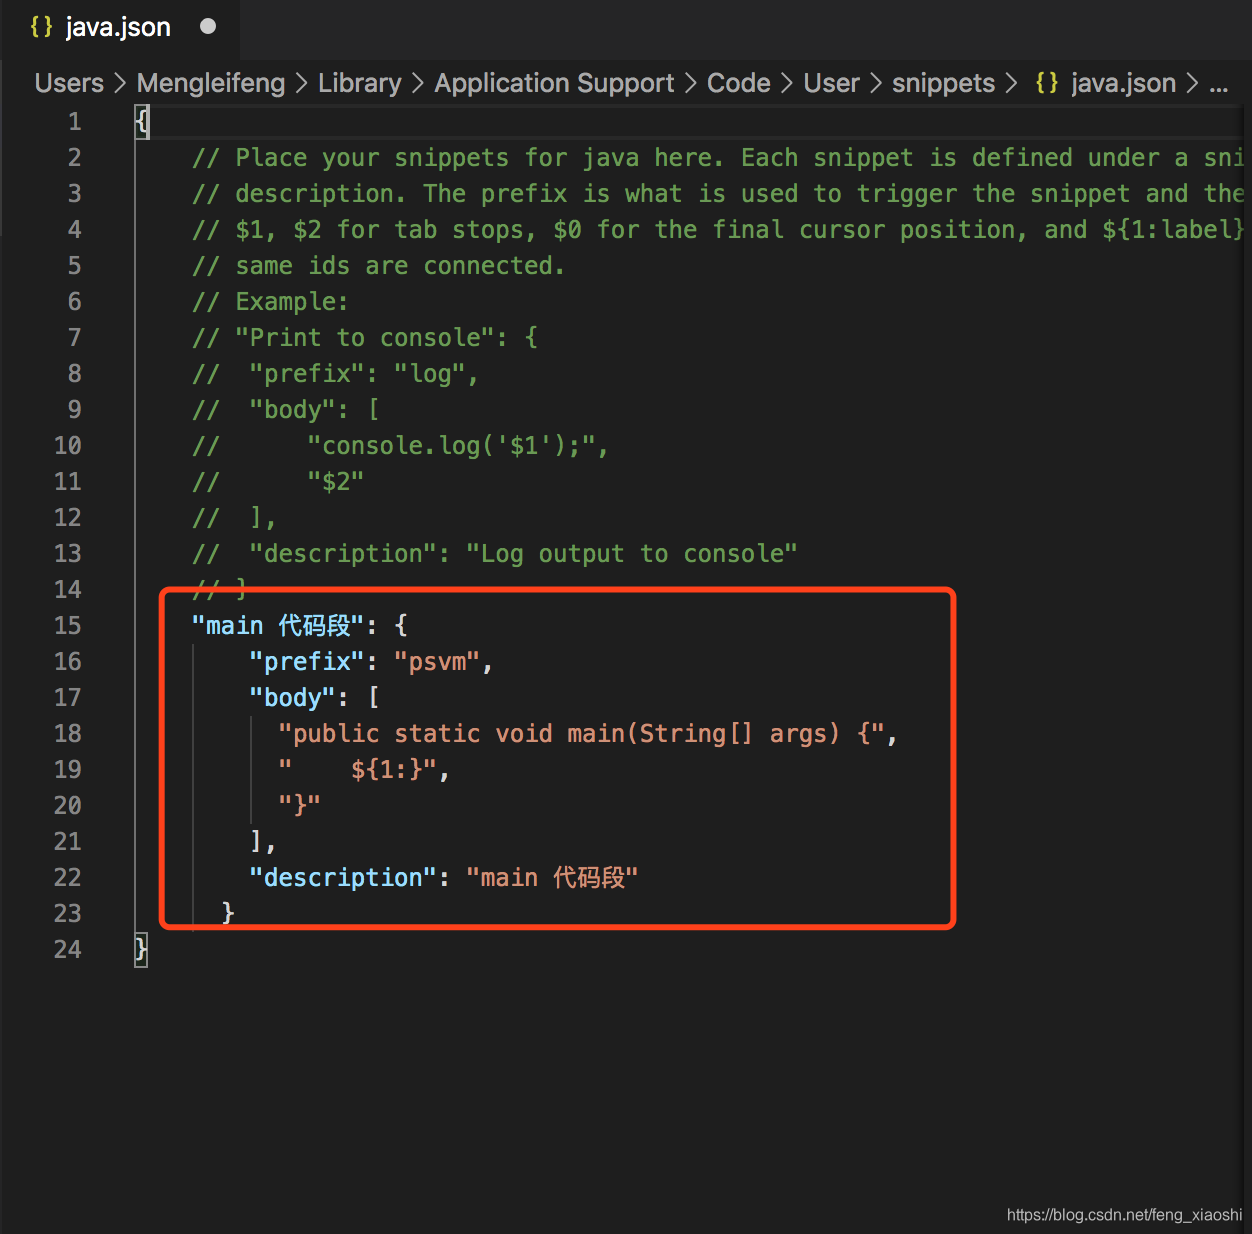The image size is (1252, 1234).
Task: Click the "}" string on line 20
Action: tap(299, 806)
